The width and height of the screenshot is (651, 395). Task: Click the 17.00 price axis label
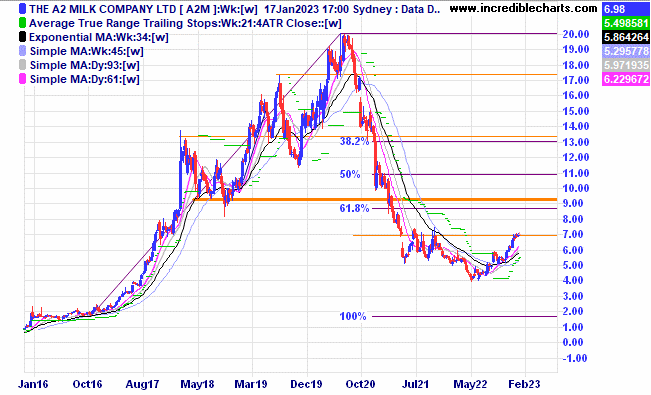click(x=575, y=80)
